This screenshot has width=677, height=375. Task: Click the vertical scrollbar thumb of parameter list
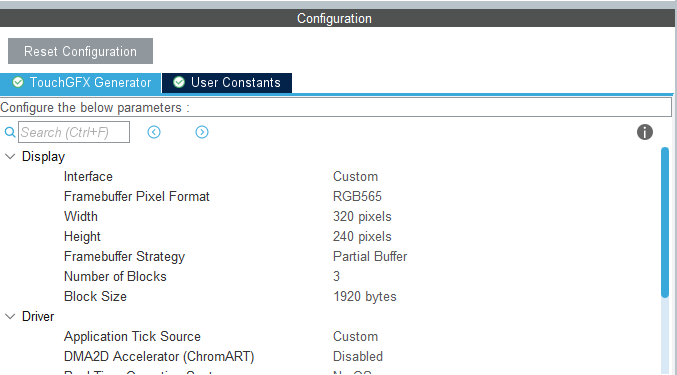pos(665,222)
